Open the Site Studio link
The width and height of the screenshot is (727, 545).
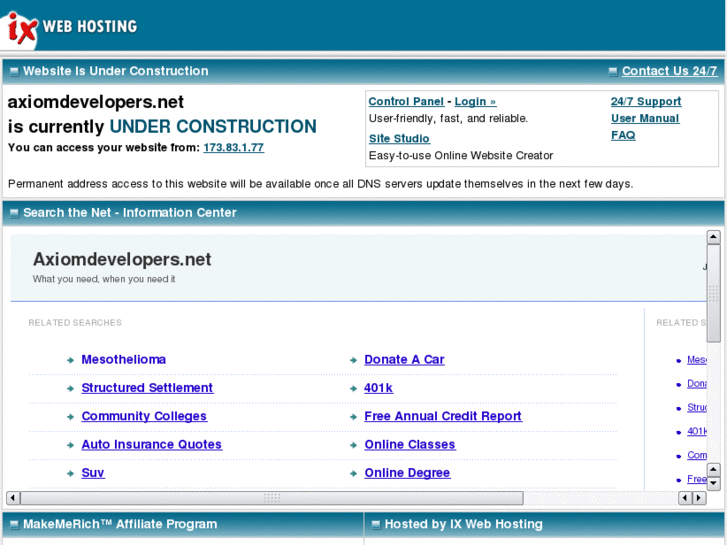(399, 138)
